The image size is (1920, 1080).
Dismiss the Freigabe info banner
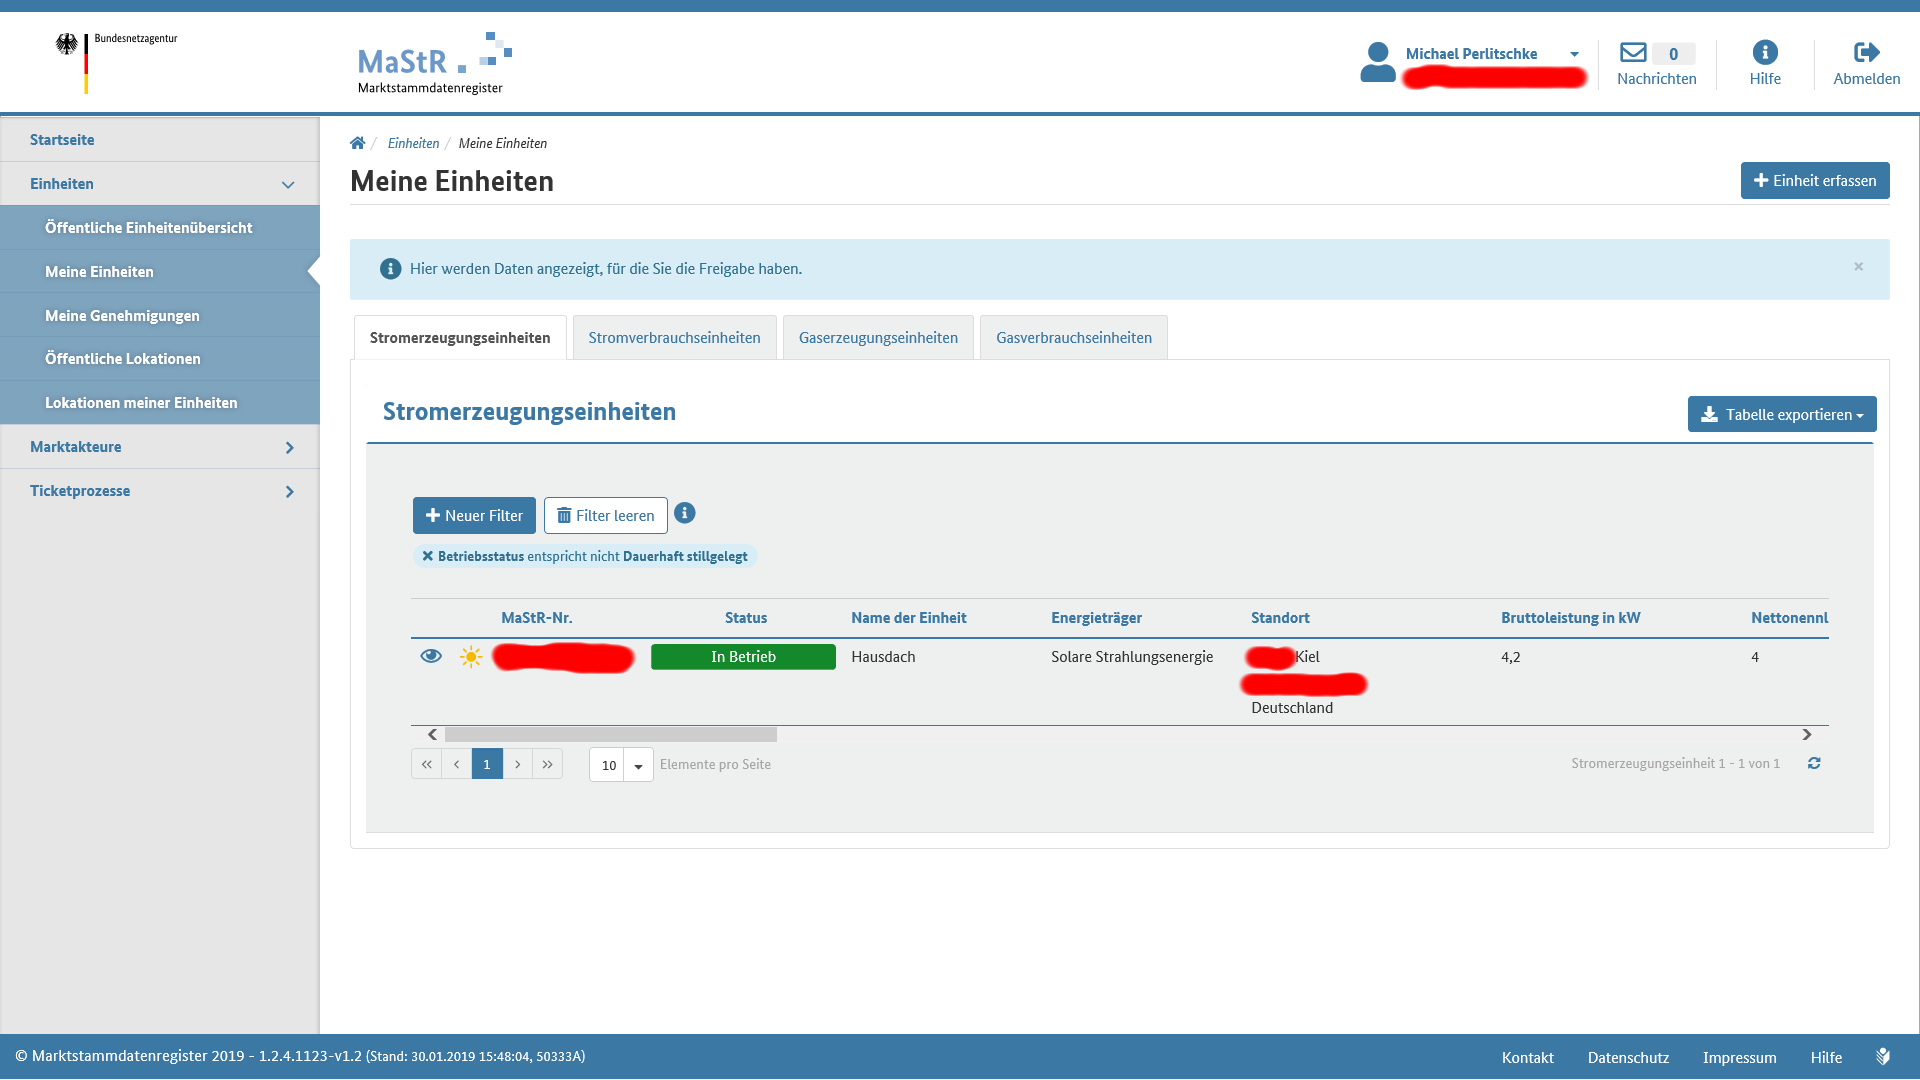click(x=1858, y=266)
